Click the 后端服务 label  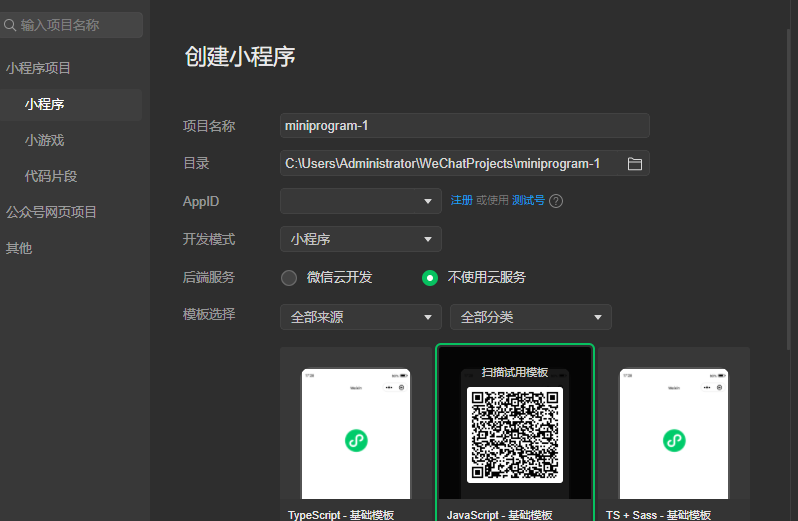(209, 277)
